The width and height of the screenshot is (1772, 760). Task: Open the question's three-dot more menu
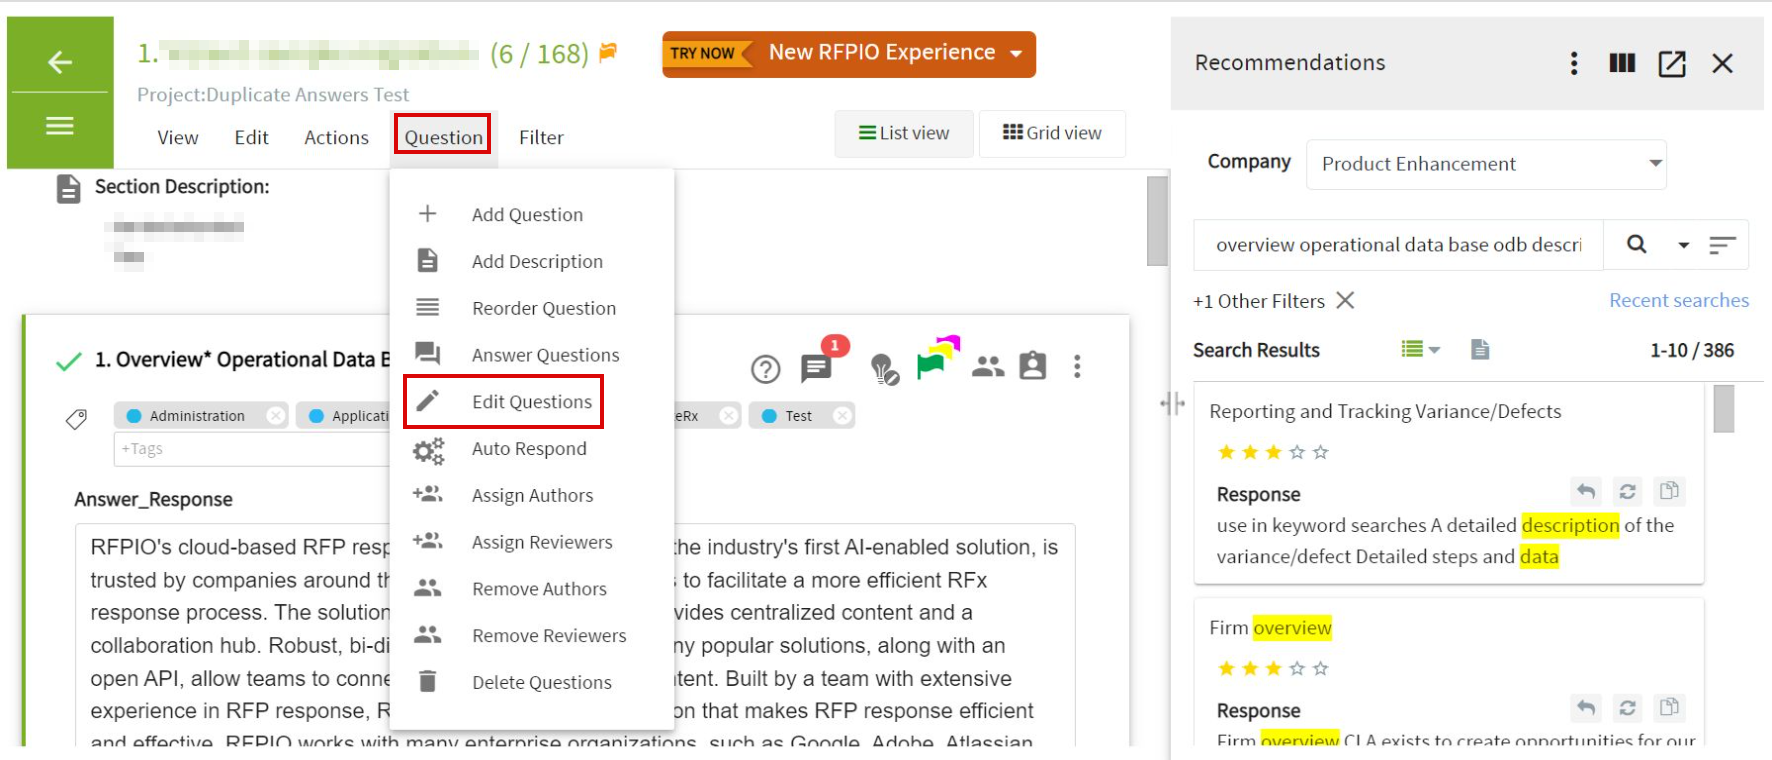tap(1077, 367)
